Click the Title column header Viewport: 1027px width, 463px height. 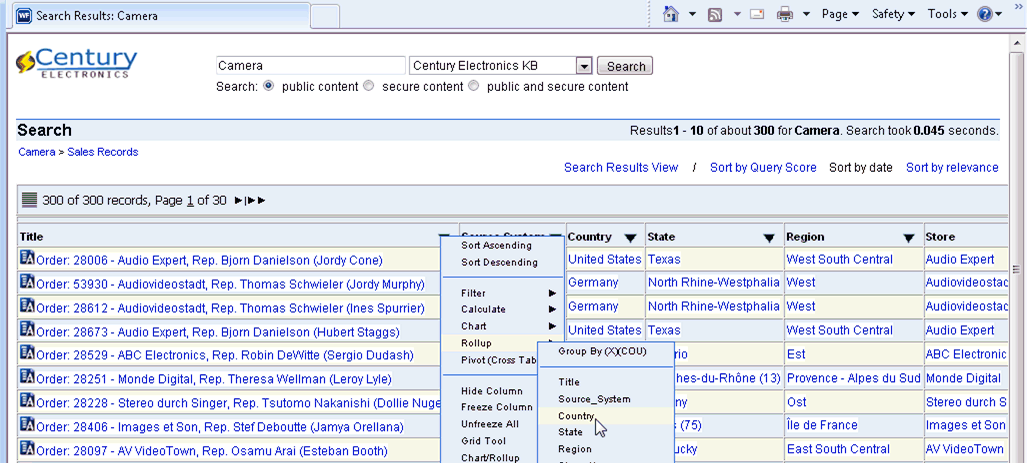(31, 237)
